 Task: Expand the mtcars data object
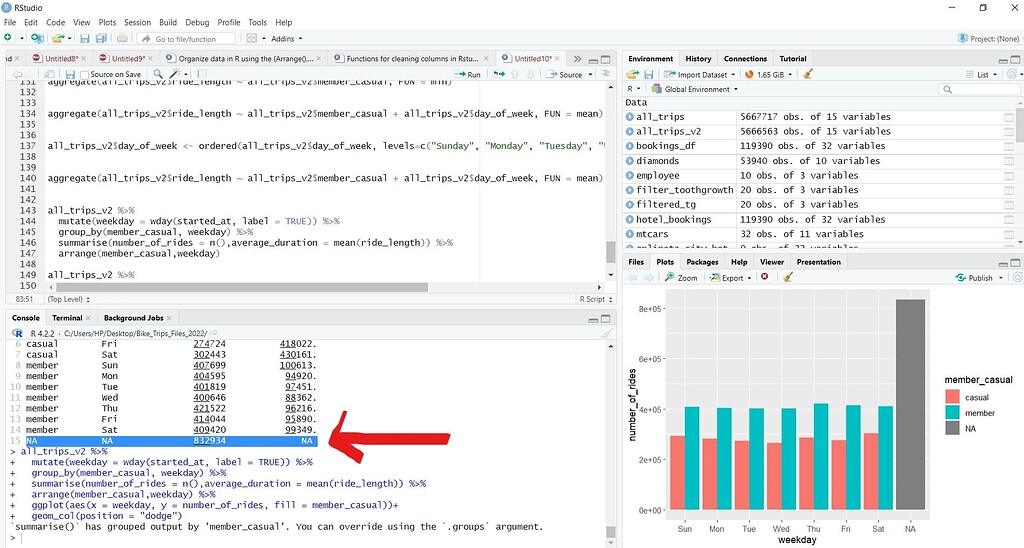point(630,234)
